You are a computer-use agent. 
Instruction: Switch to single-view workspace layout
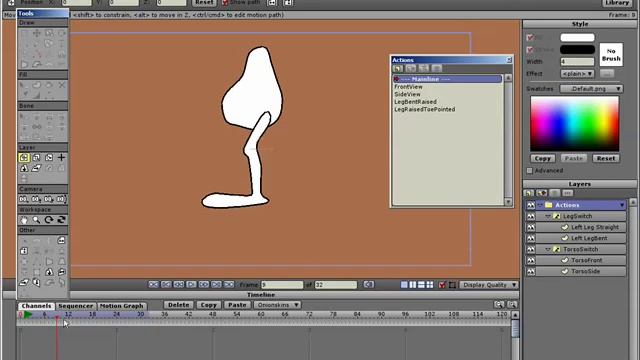(404, 285)
